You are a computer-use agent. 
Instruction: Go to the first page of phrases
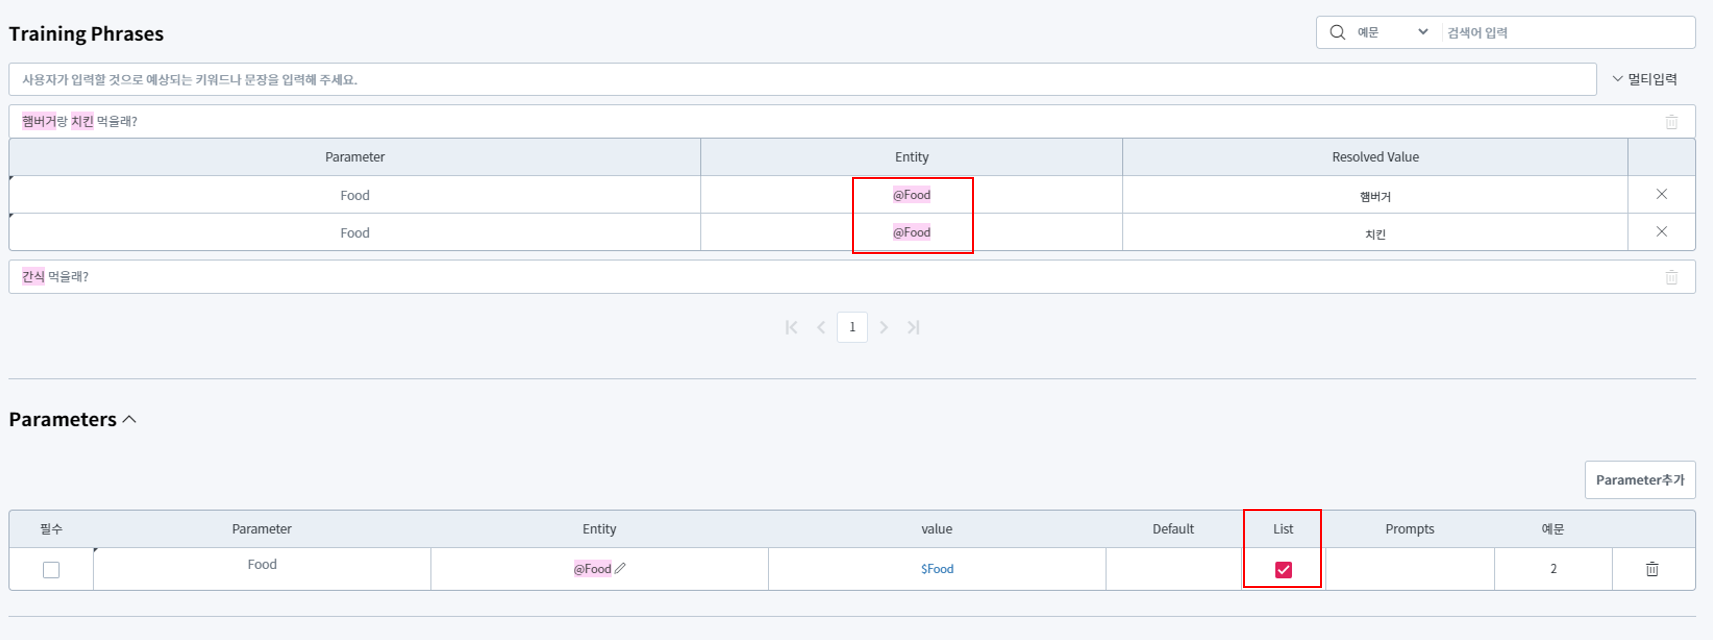click(791, 327)
